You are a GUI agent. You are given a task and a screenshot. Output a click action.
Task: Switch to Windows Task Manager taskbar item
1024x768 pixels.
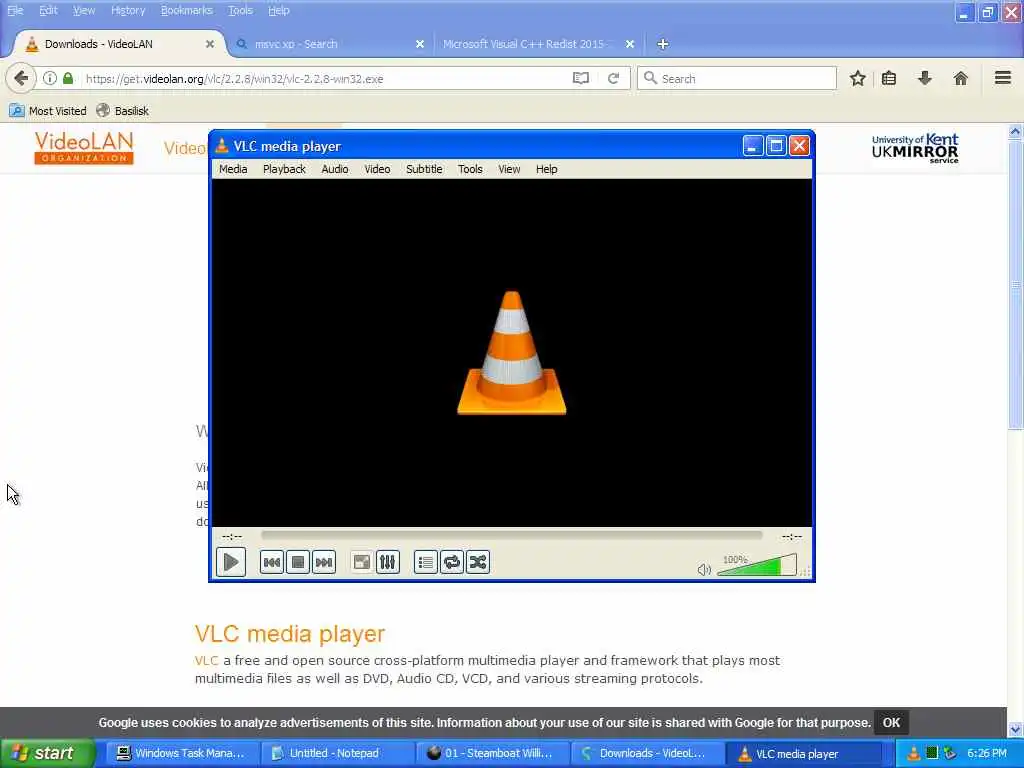[181, 753]
